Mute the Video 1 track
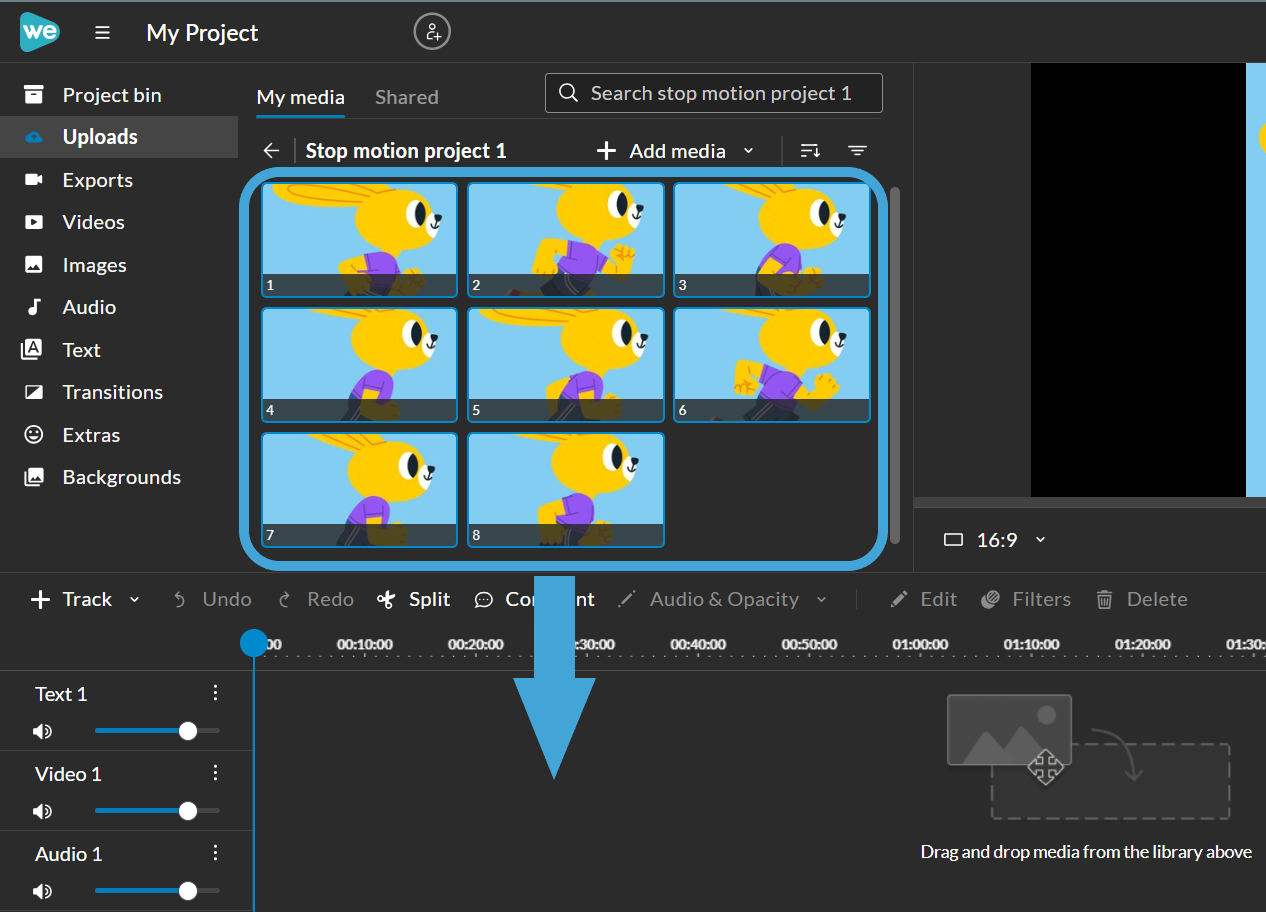 coord(42,811)
